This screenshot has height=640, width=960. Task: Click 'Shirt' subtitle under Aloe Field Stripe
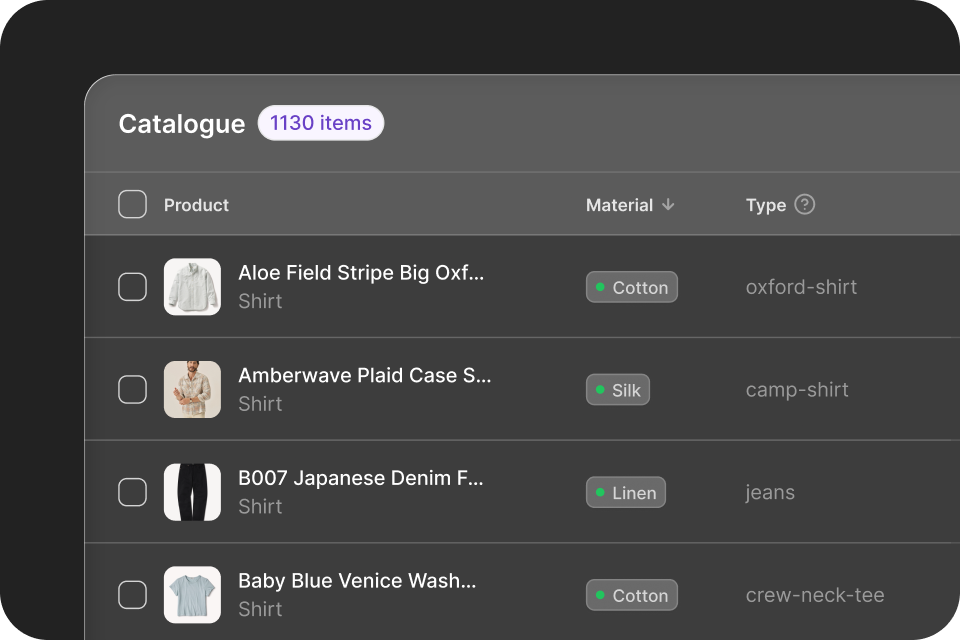[260, 301]
